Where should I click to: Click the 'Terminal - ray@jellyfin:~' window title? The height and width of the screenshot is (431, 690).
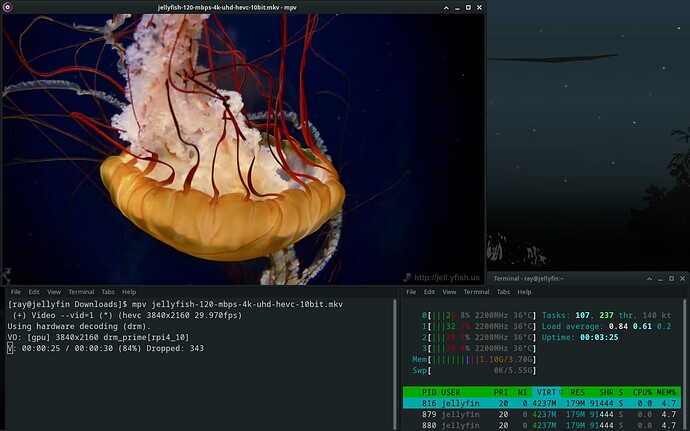click(529, 279)
